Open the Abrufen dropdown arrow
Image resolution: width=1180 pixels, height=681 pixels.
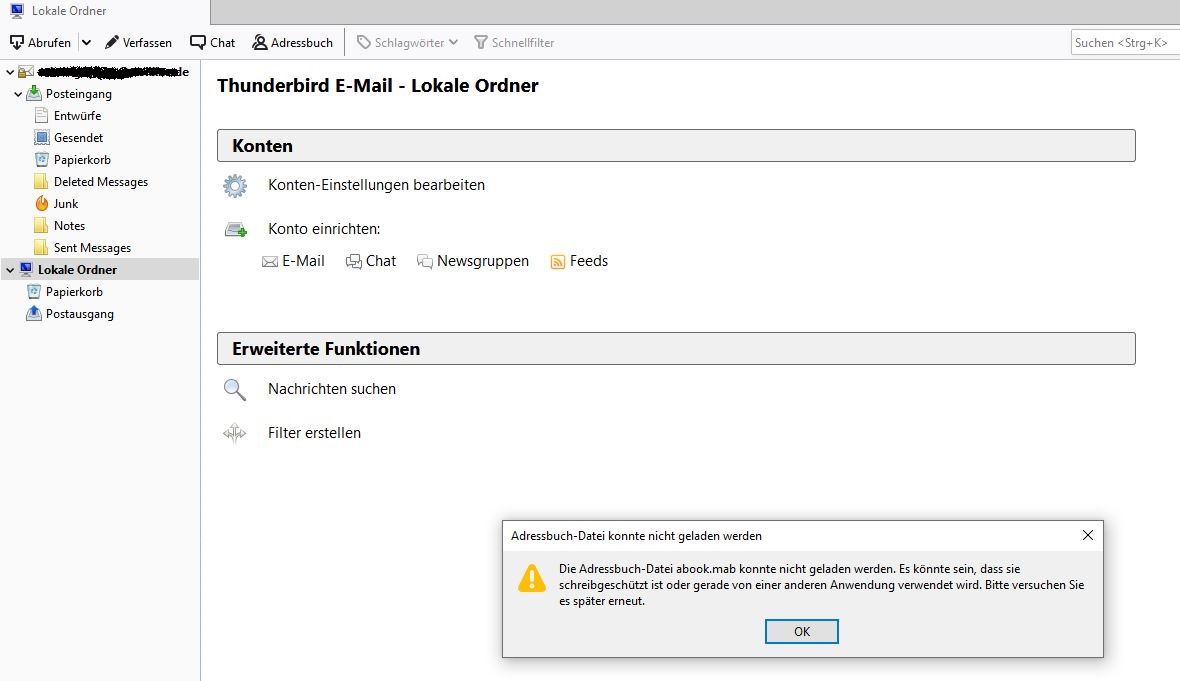(x=87, y=43)
